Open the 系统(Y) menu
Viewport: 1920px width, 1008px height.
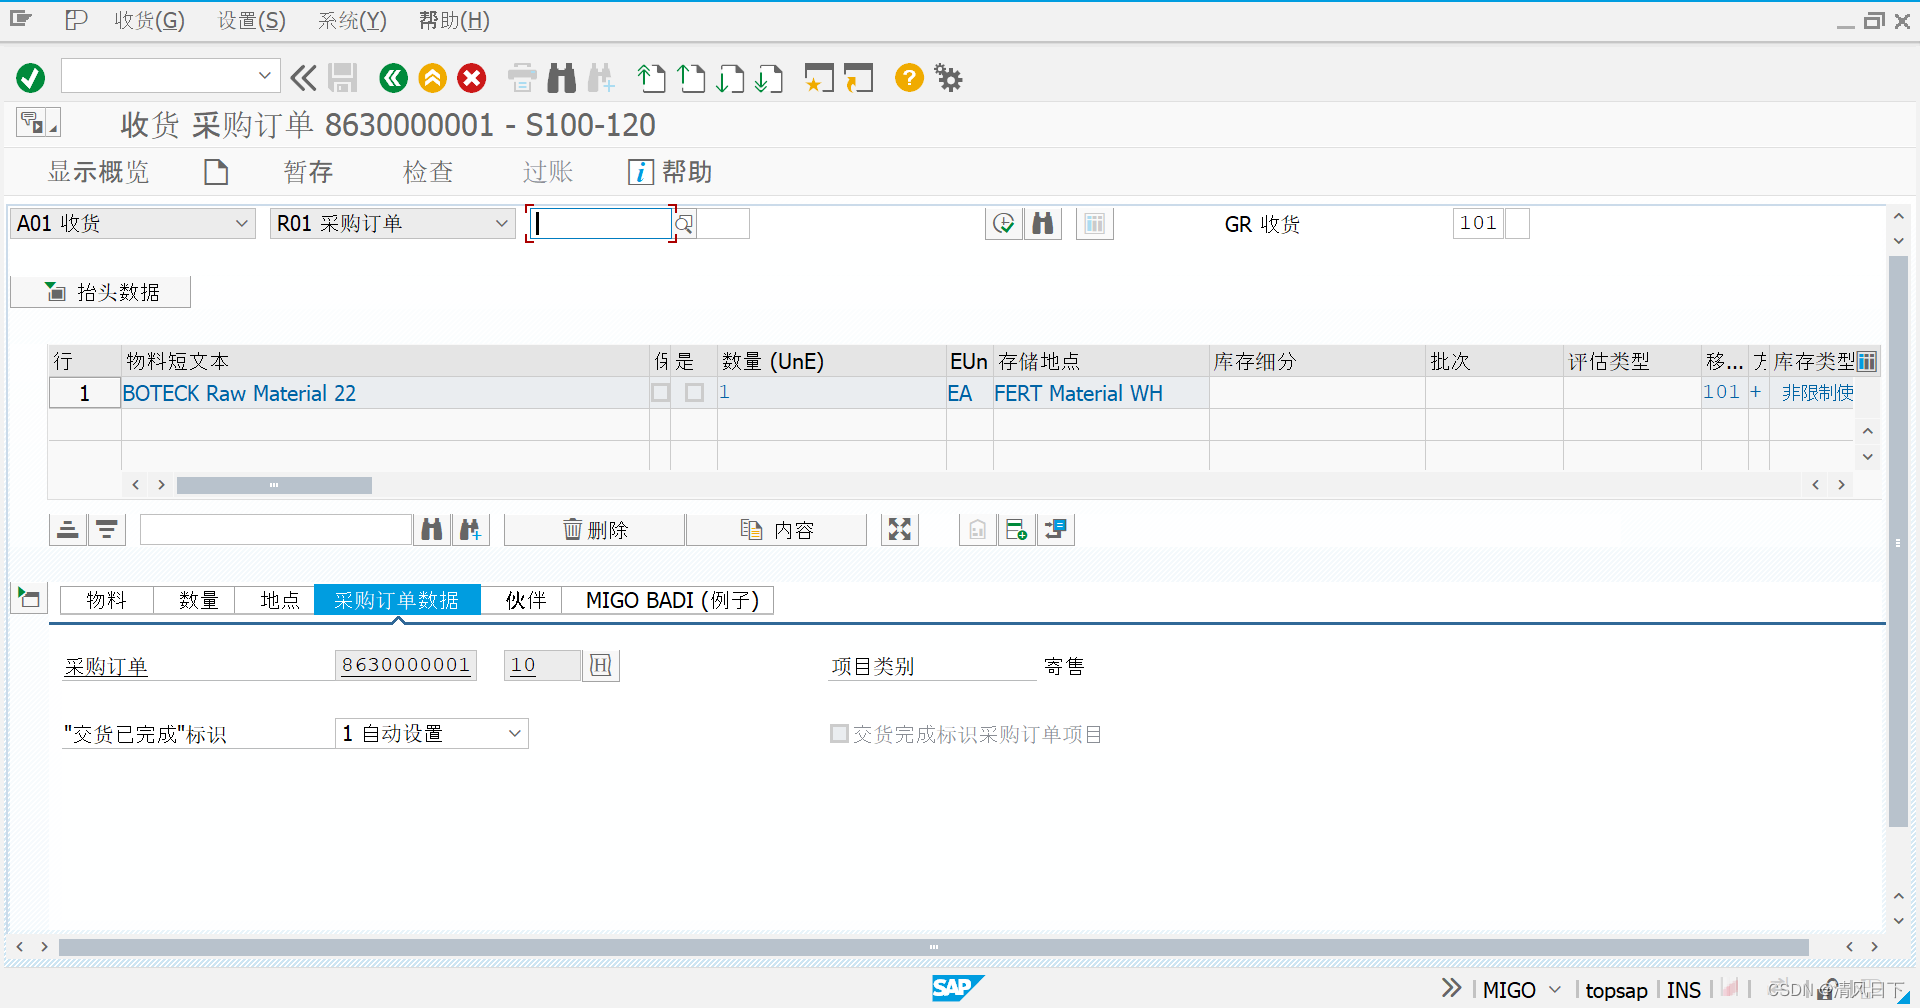[352, 21]
